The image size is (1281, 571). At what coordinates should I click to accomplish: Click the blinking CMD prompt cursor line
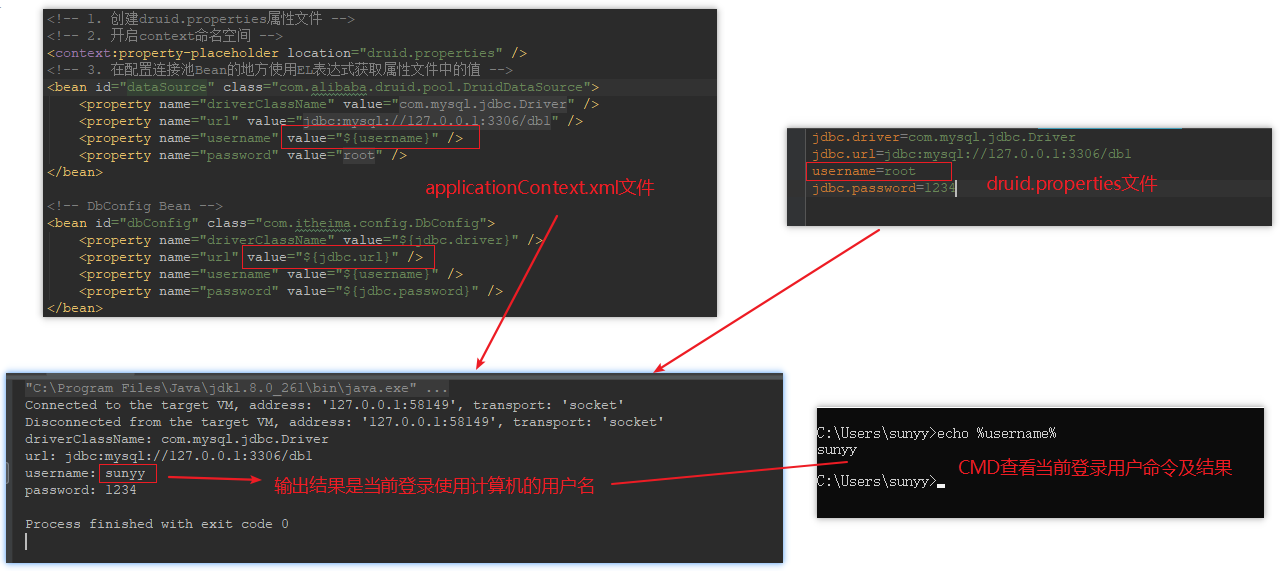pyautogui.click(x=880, y=482)
